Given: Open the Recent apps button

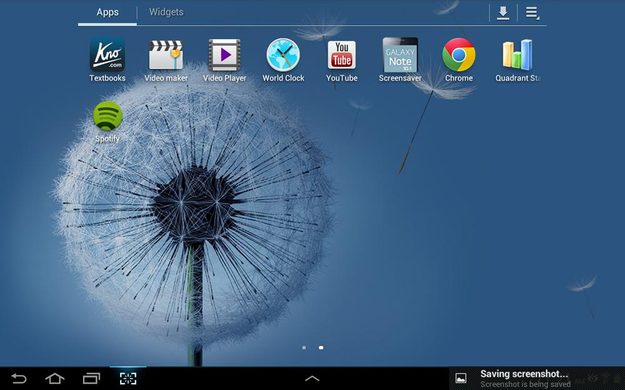Looking at the screenshot, I should pos(91,378).
